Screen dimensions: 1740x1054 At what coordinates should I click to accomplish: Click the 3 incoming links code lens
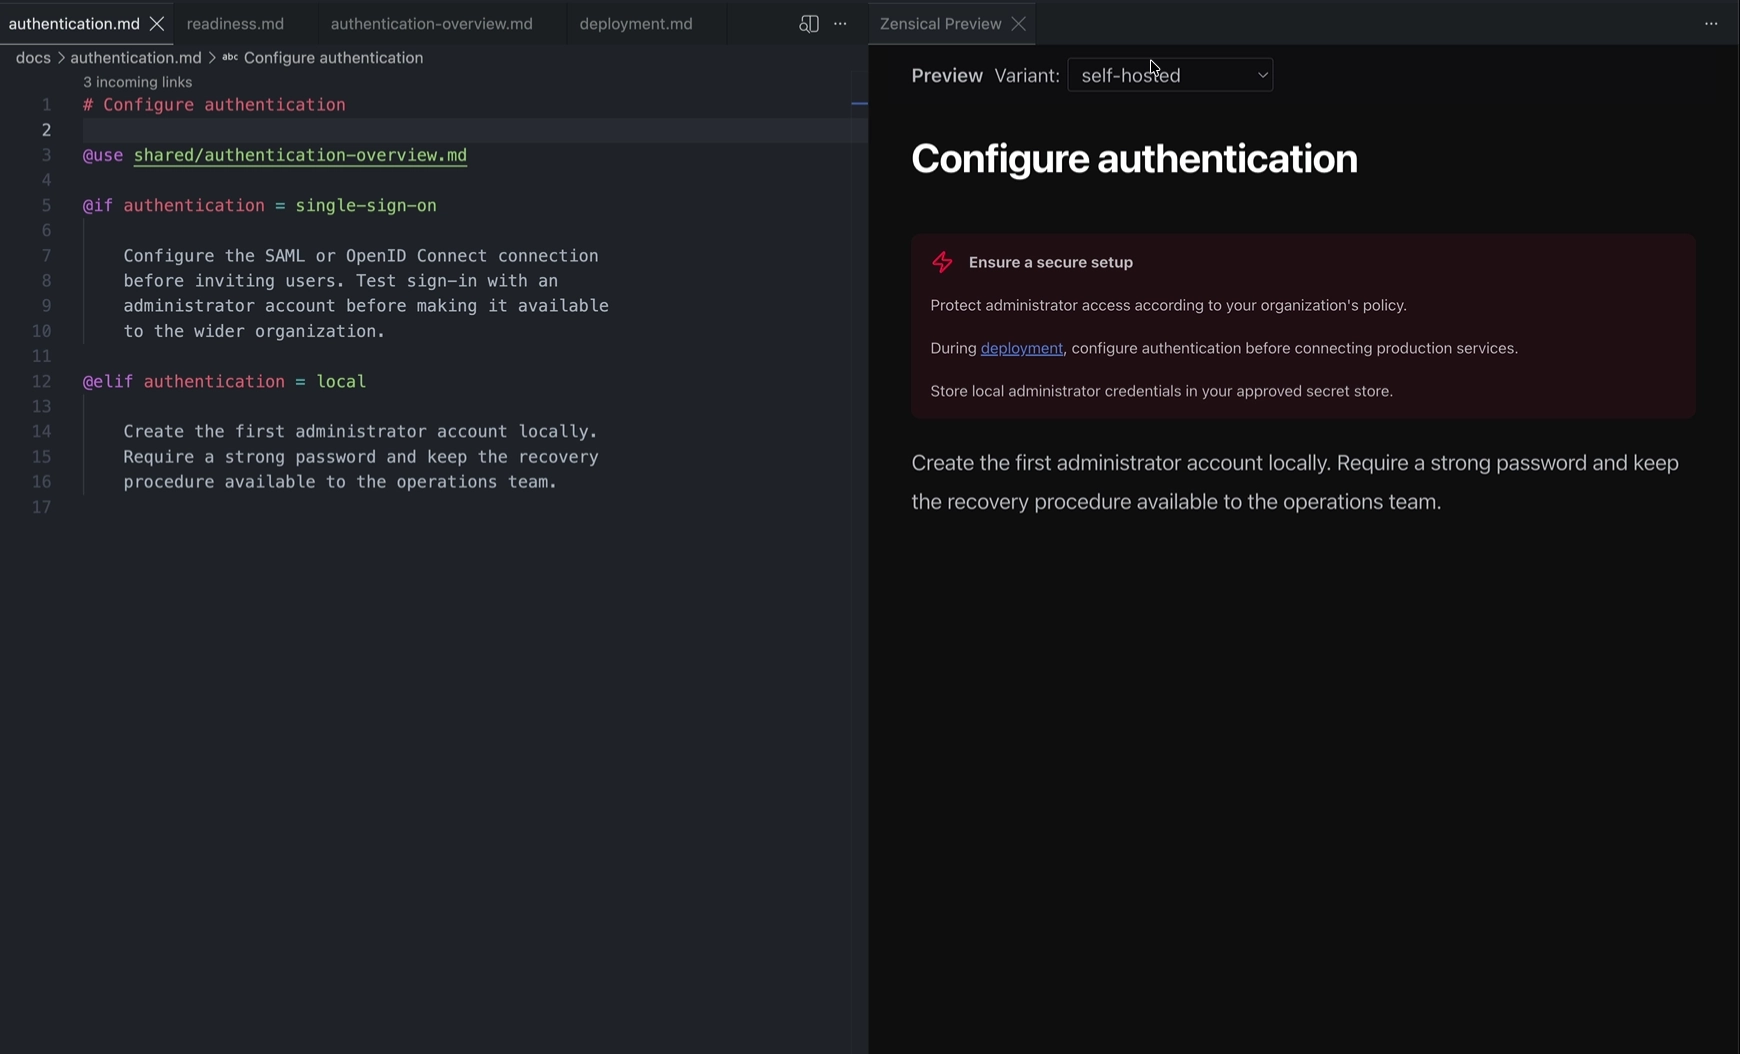click(137, 82)
